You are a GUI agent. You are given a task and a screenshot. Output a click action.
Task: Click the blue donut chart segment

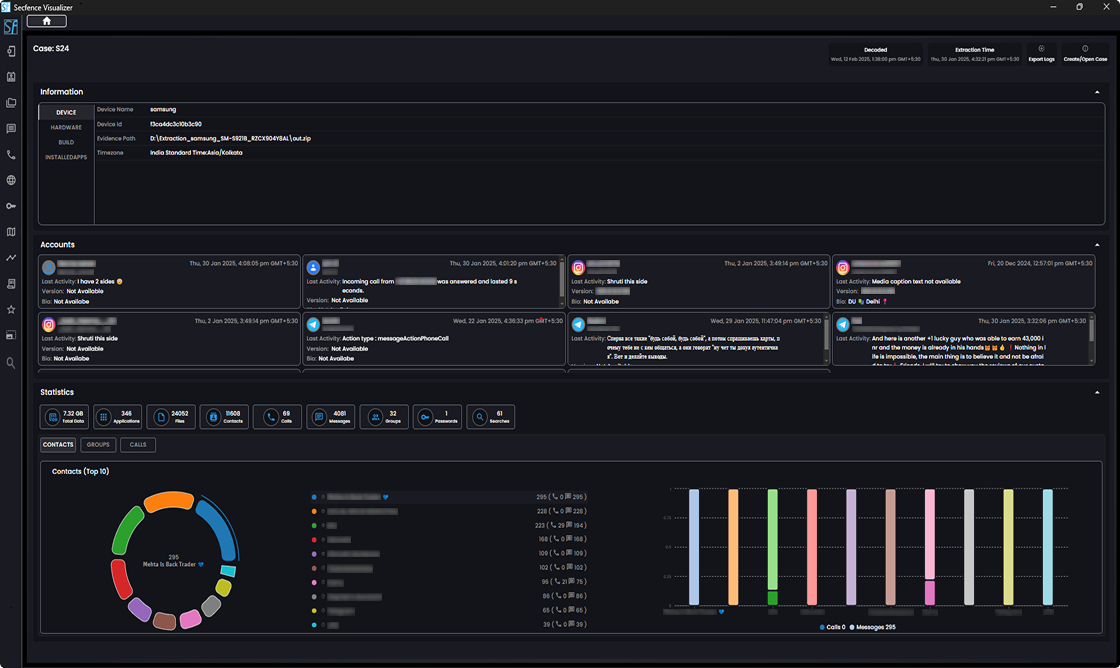[x=217, y=529]
